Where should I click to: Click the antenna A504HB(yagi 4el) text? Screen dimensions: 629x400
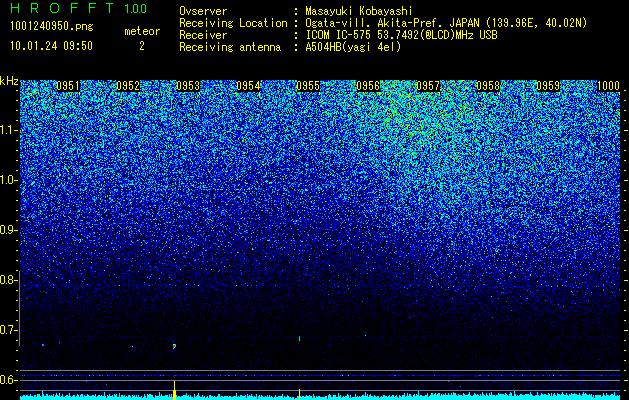click(x=353, y=47)
